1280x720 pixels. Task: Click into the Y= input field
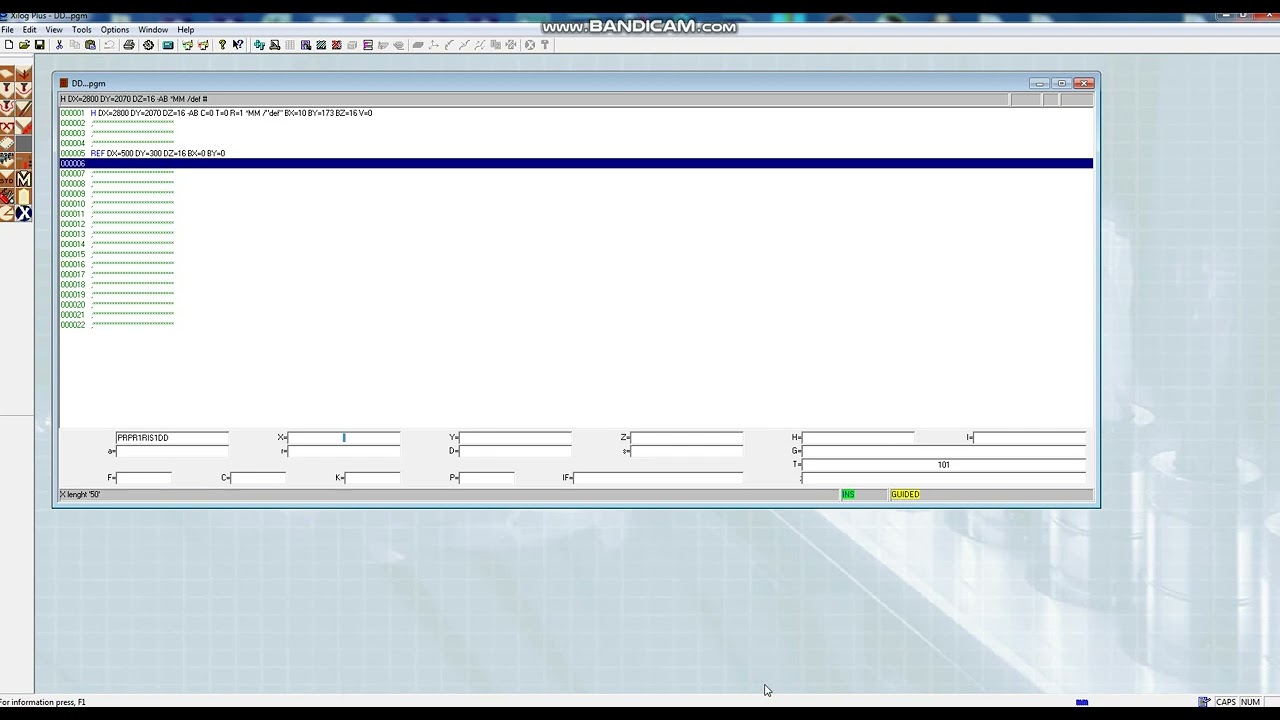tap(515, 437)
